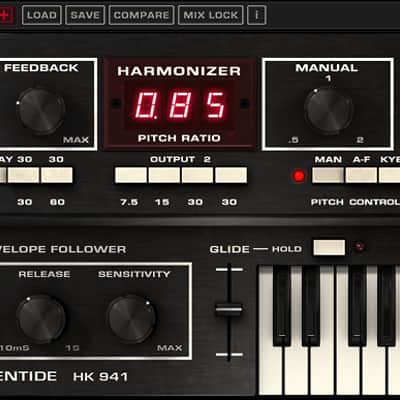Click the SAVE preset button

pos(85,15)
